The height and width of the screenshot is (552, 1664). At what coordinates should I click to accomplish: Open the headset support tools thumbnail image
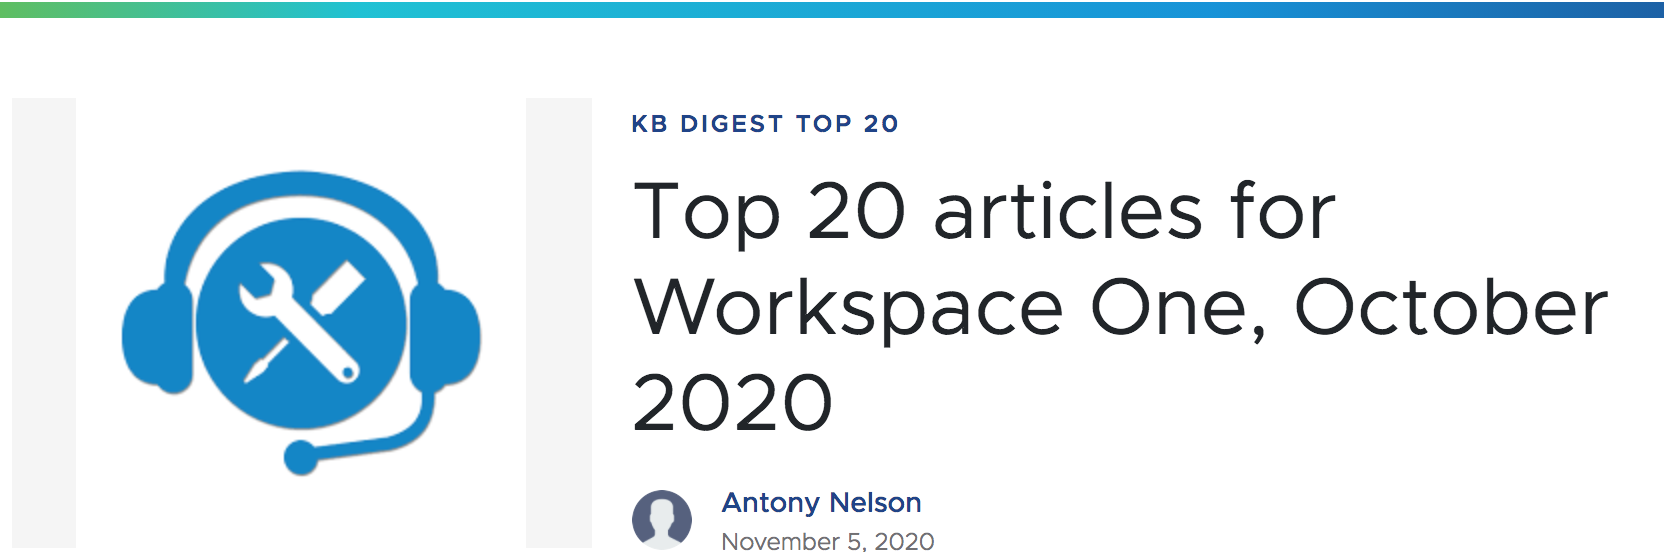(x=301, y=322)
